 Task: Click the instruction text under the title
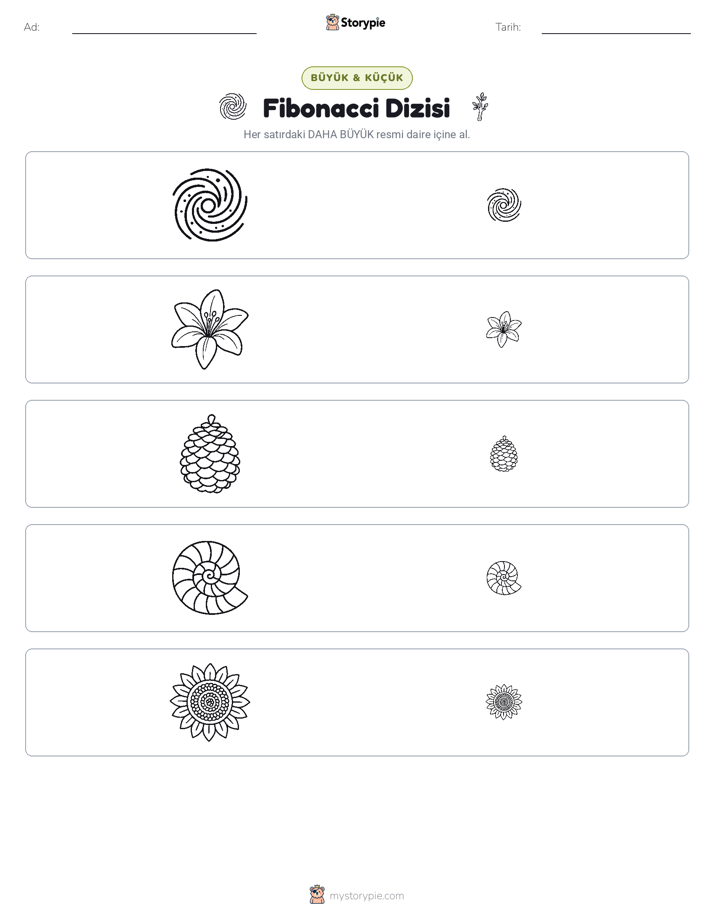tap(356, 134)
